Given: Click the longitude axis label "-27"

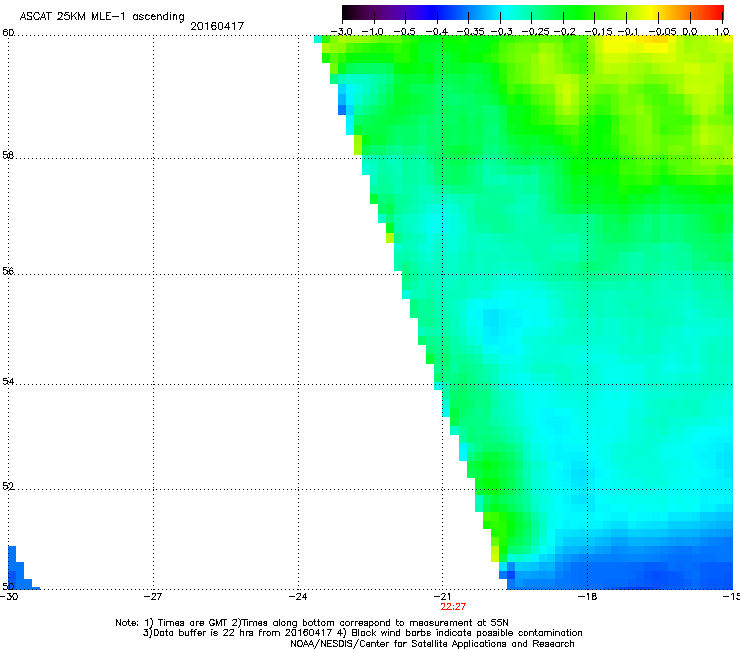Looking at the screenshot, I should click(x=153, y=596).
